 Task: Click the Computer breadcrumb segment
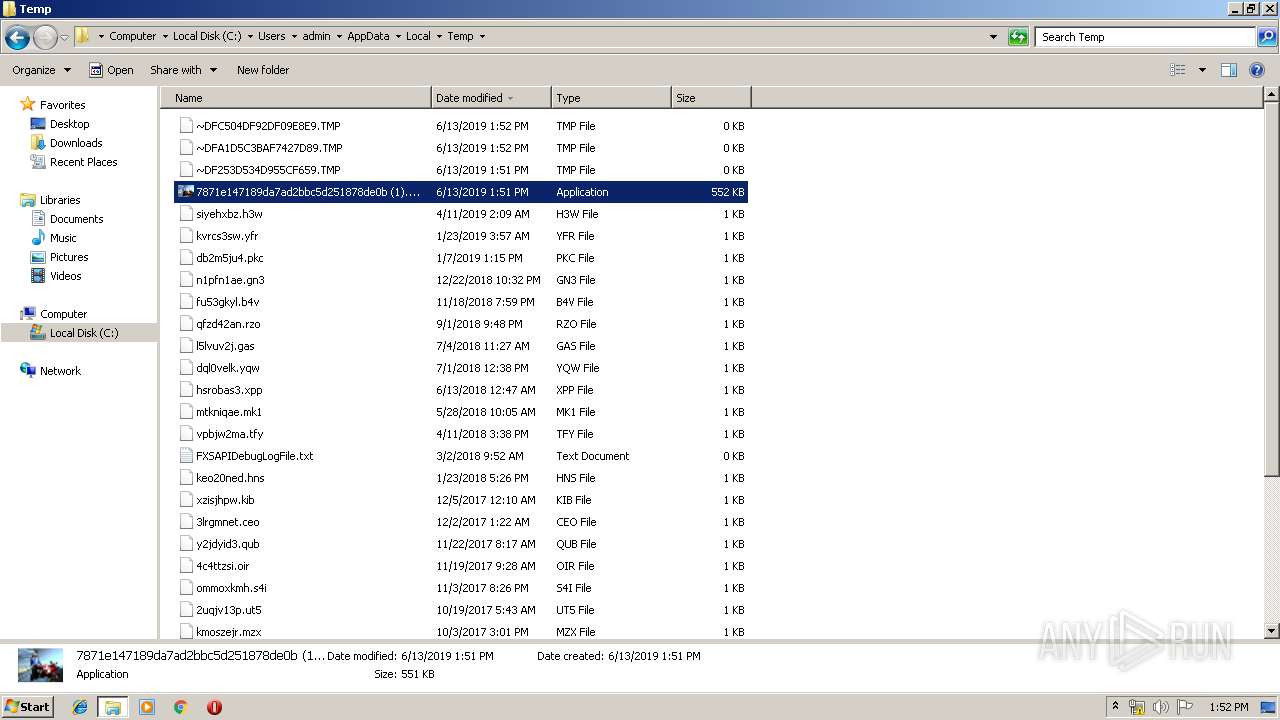click(x=133, y=36)
